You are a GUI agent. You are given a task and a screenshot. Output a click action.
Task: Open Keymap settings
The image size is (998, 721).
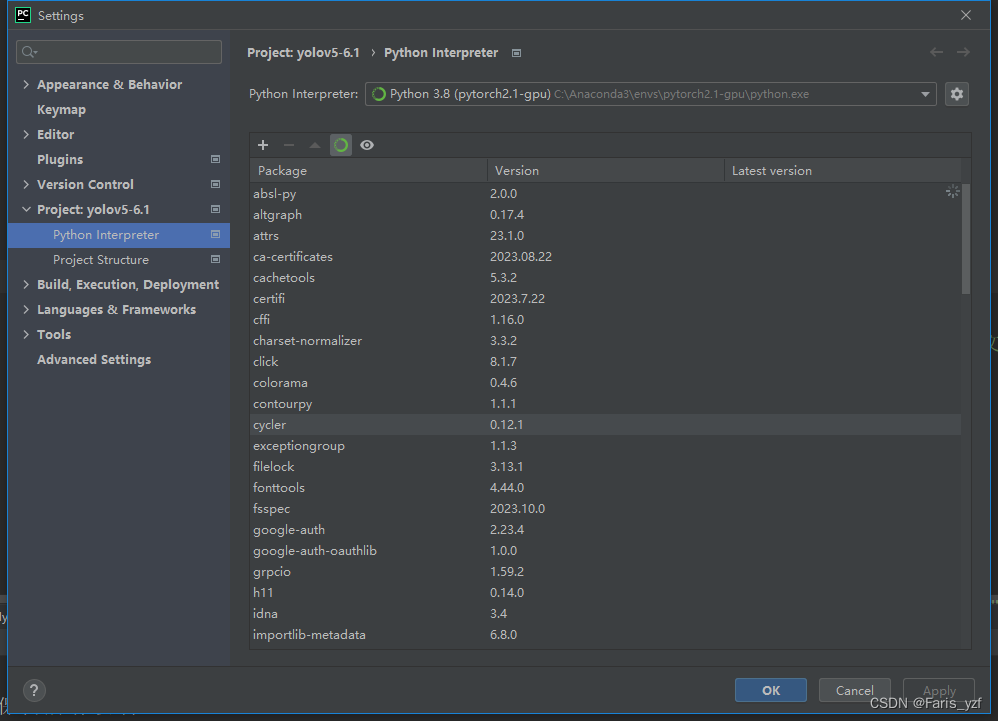point(61,109)
